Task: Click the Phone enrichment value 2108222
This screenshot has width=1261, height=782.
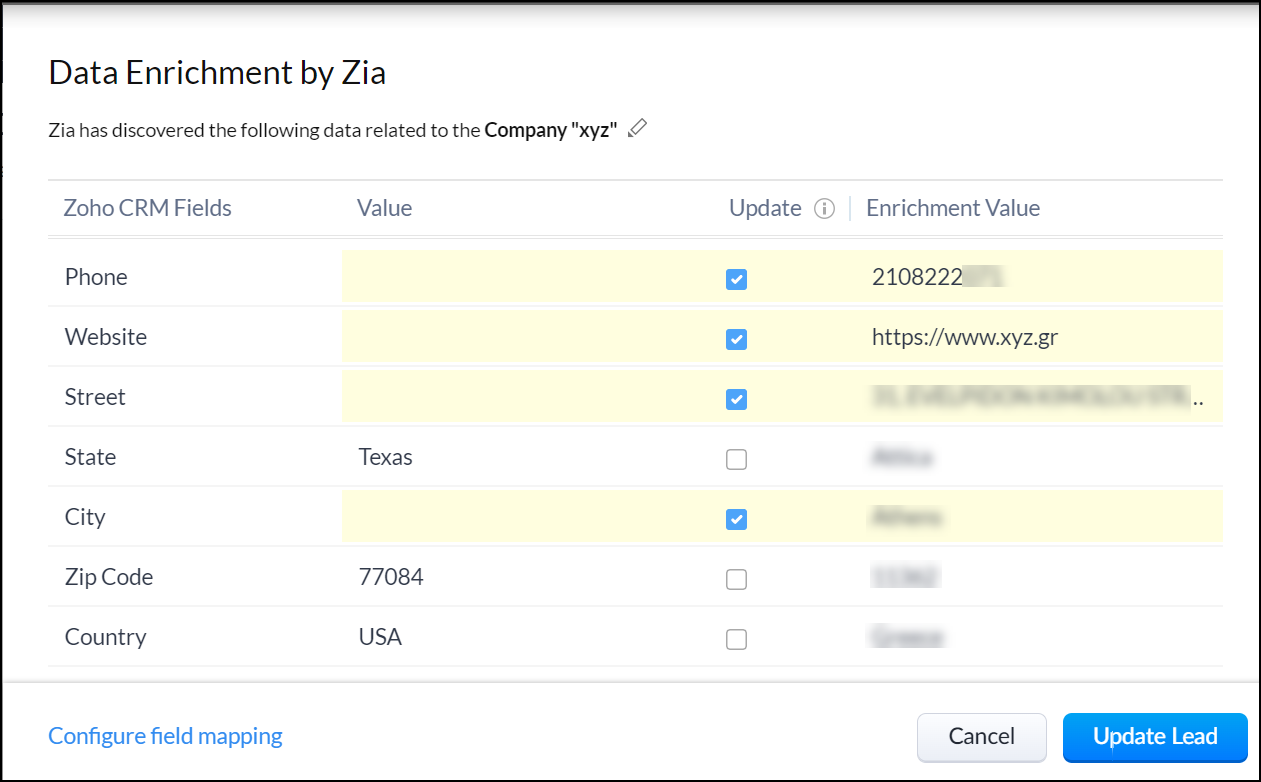Action: point(917,277)
